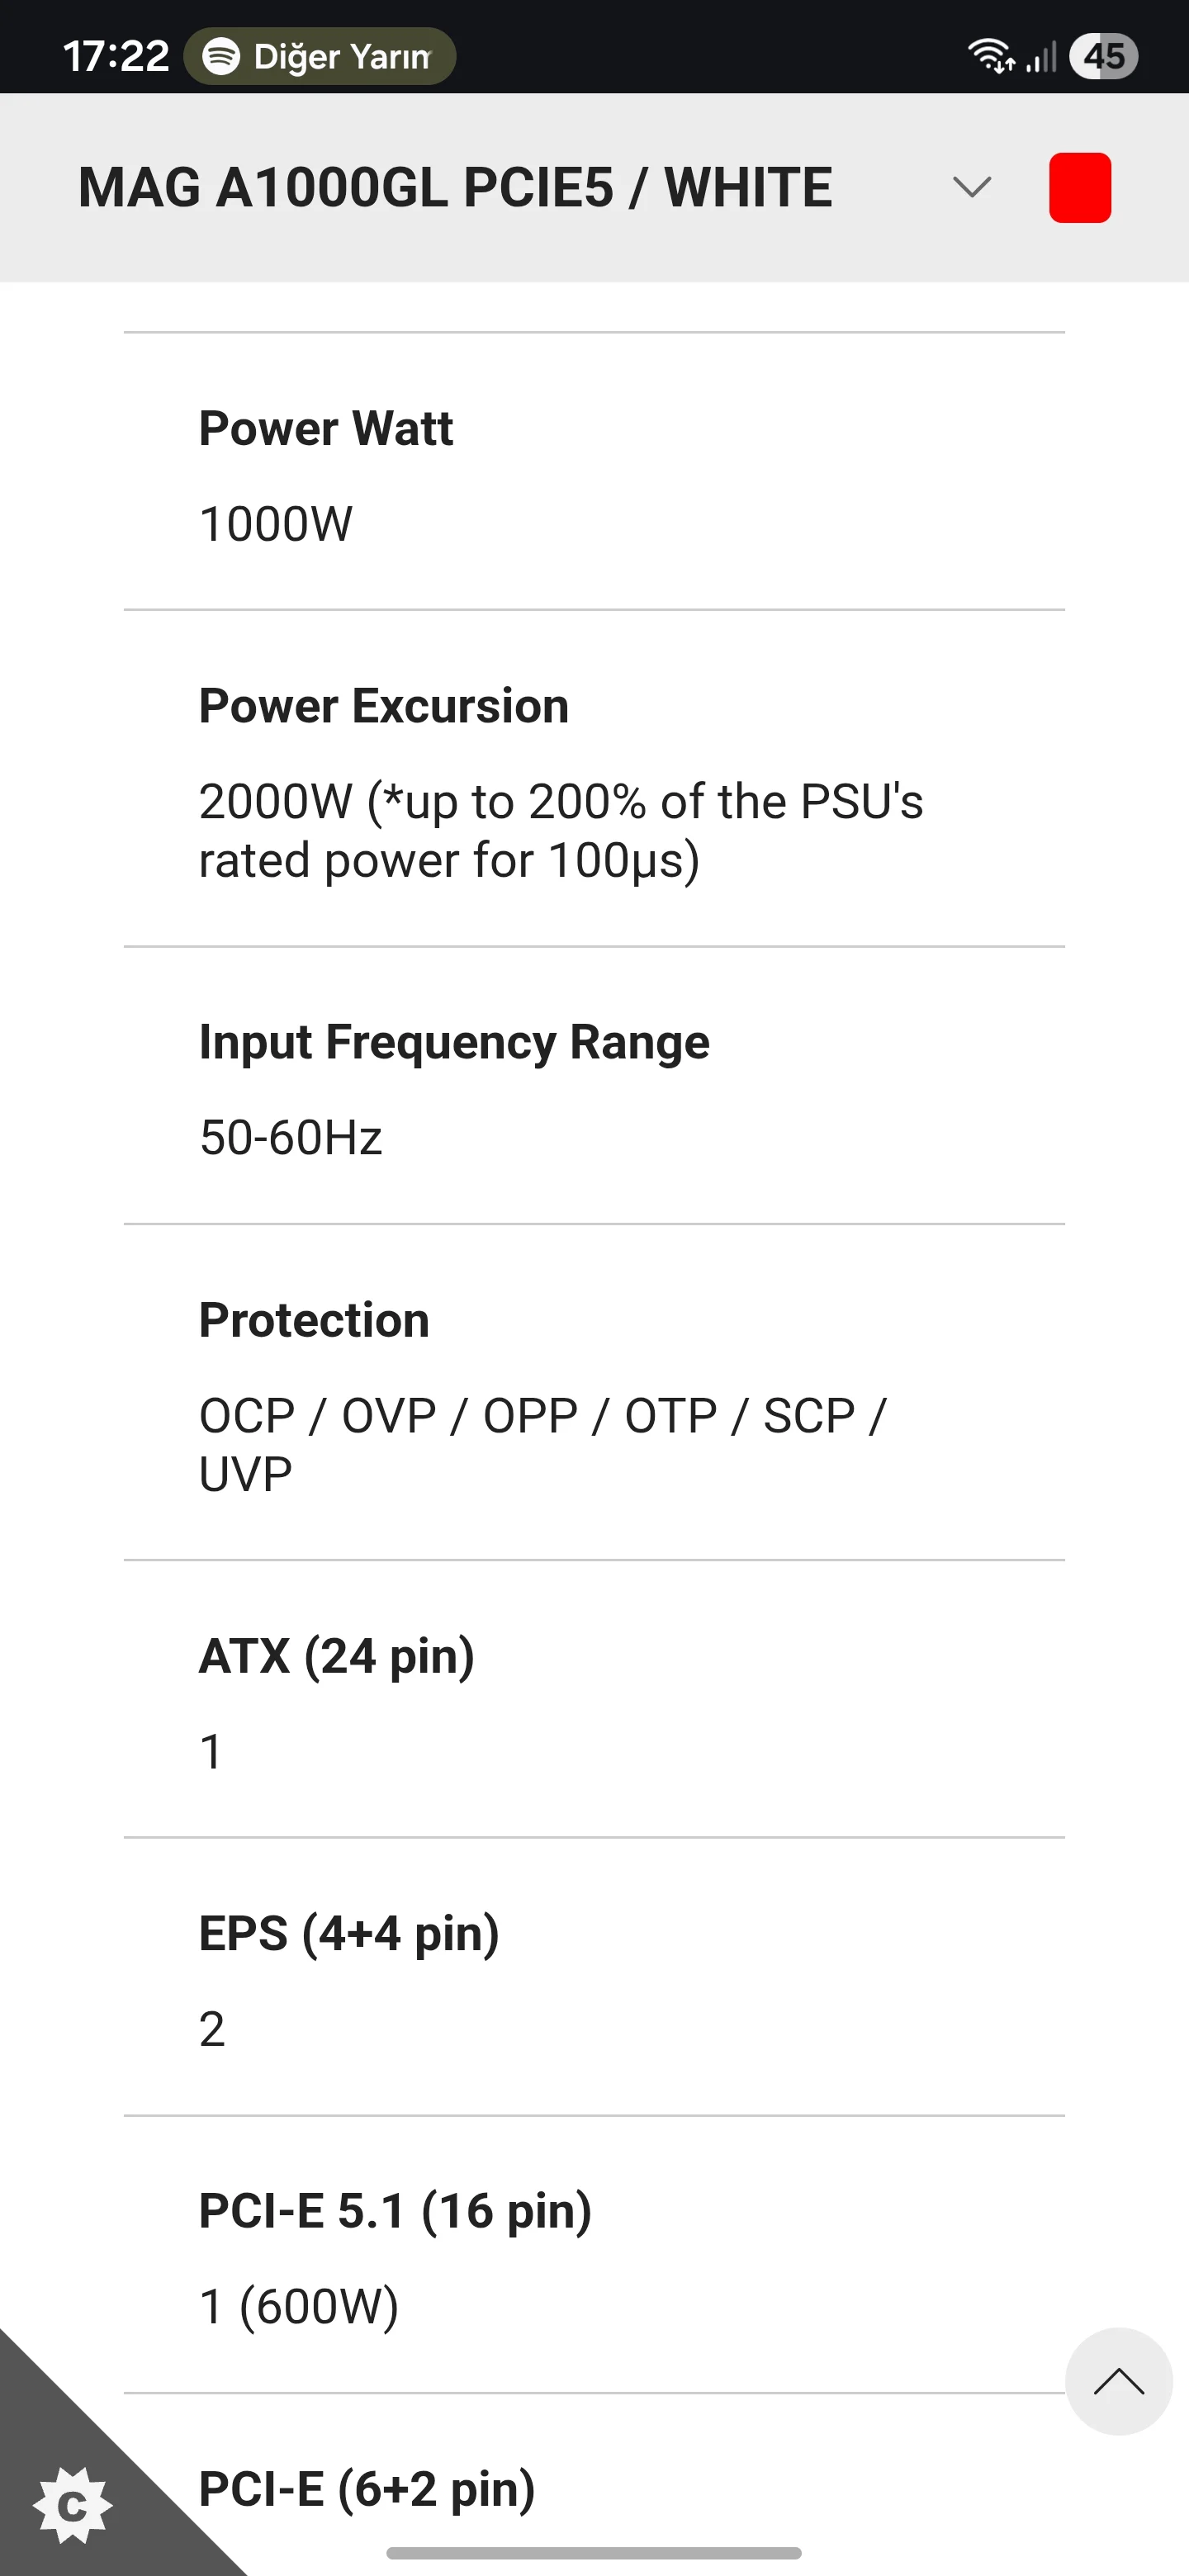Tap the Protection spec heading

[x=314, y=1320]
